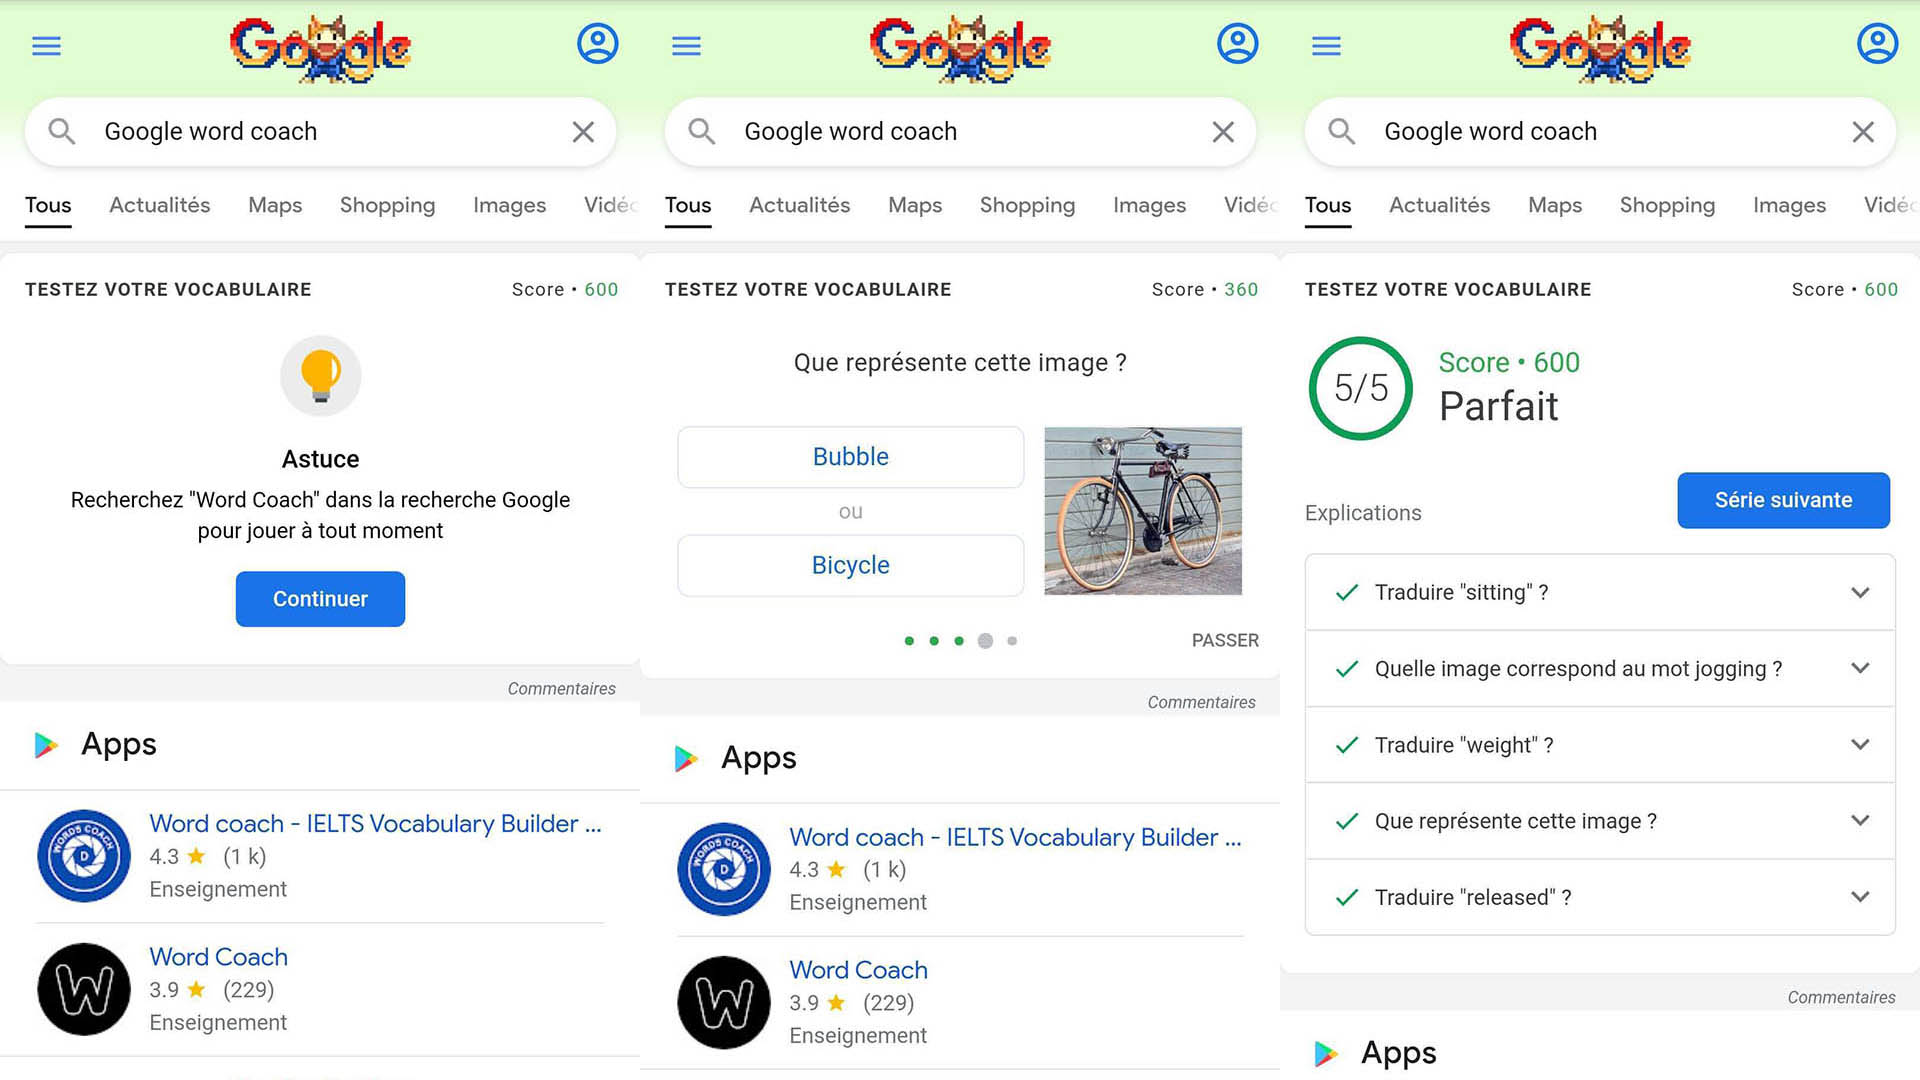Click the Google hamburger menu icon (left panel)

tap(46, 44)
